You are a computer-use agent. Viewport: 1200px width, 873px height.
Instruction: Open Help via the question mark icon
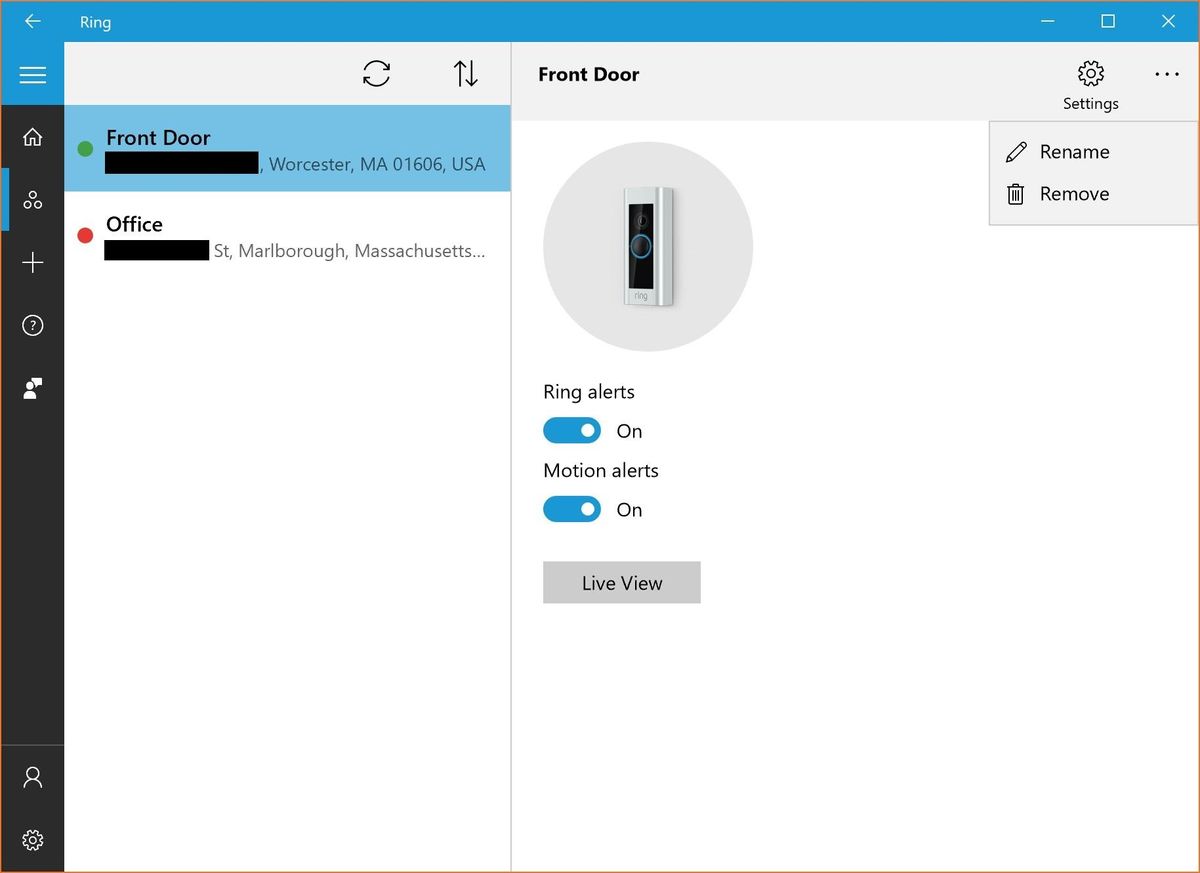(33, 325)
